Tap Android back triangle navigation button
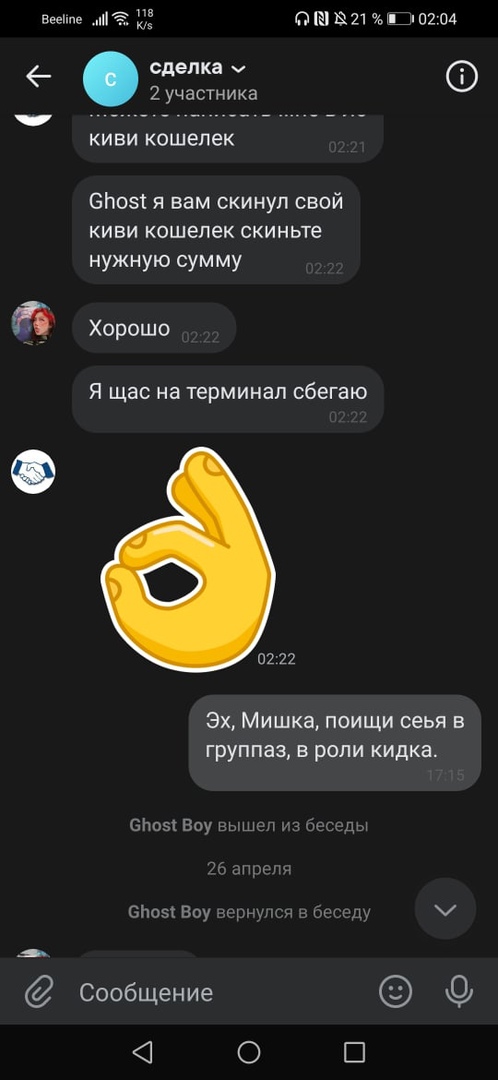Viewport: 498px width, 1080px height. [142, 1052]
